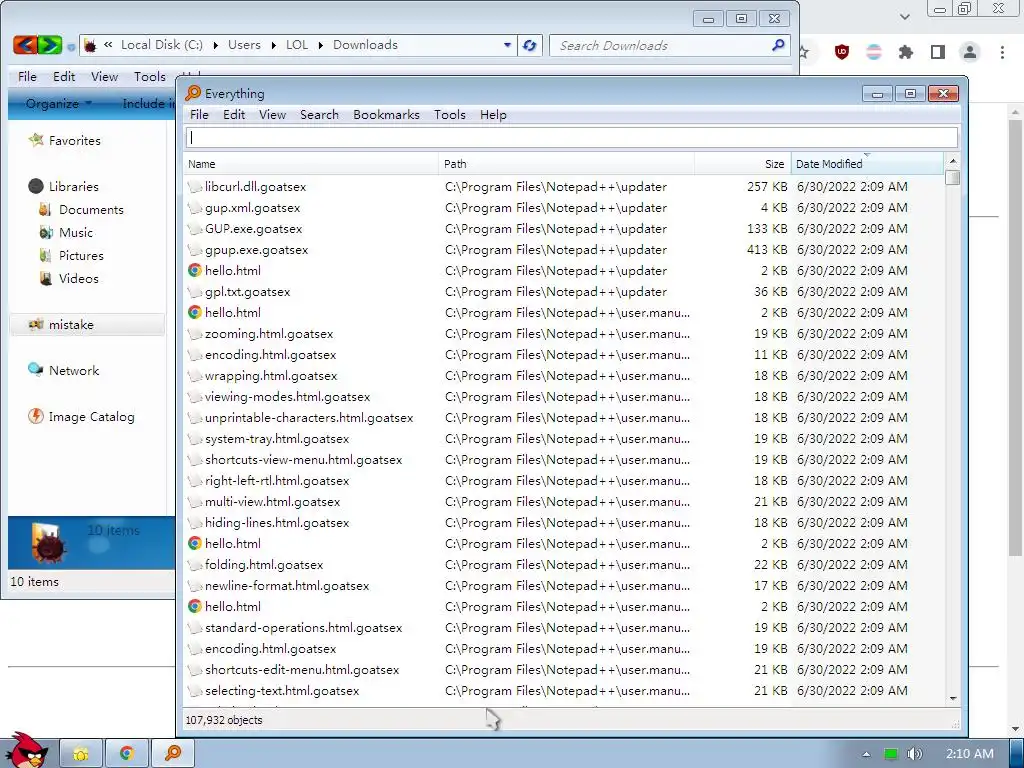Viewport: 1024px width, 768px height.
Task: Click the Explorer forward arrow button
Action: pos(50,45)
